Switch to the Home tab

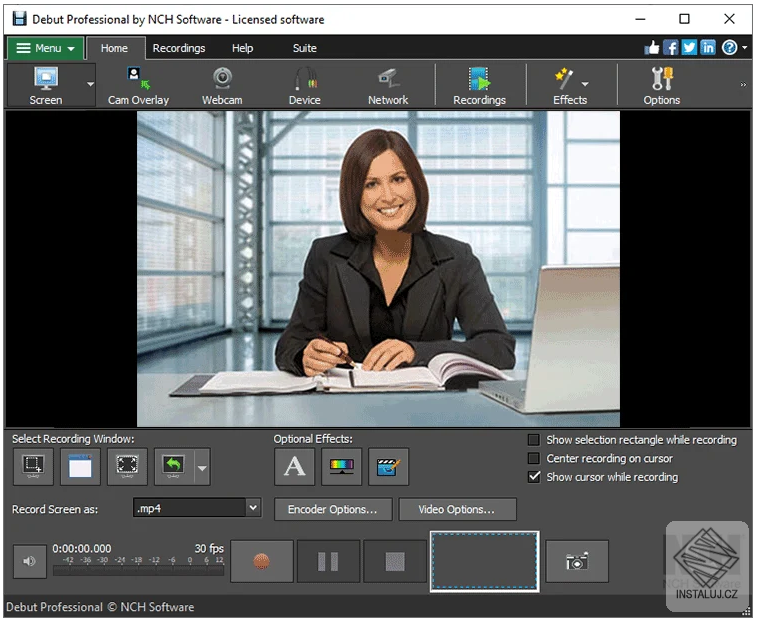(x=114, y=48)
